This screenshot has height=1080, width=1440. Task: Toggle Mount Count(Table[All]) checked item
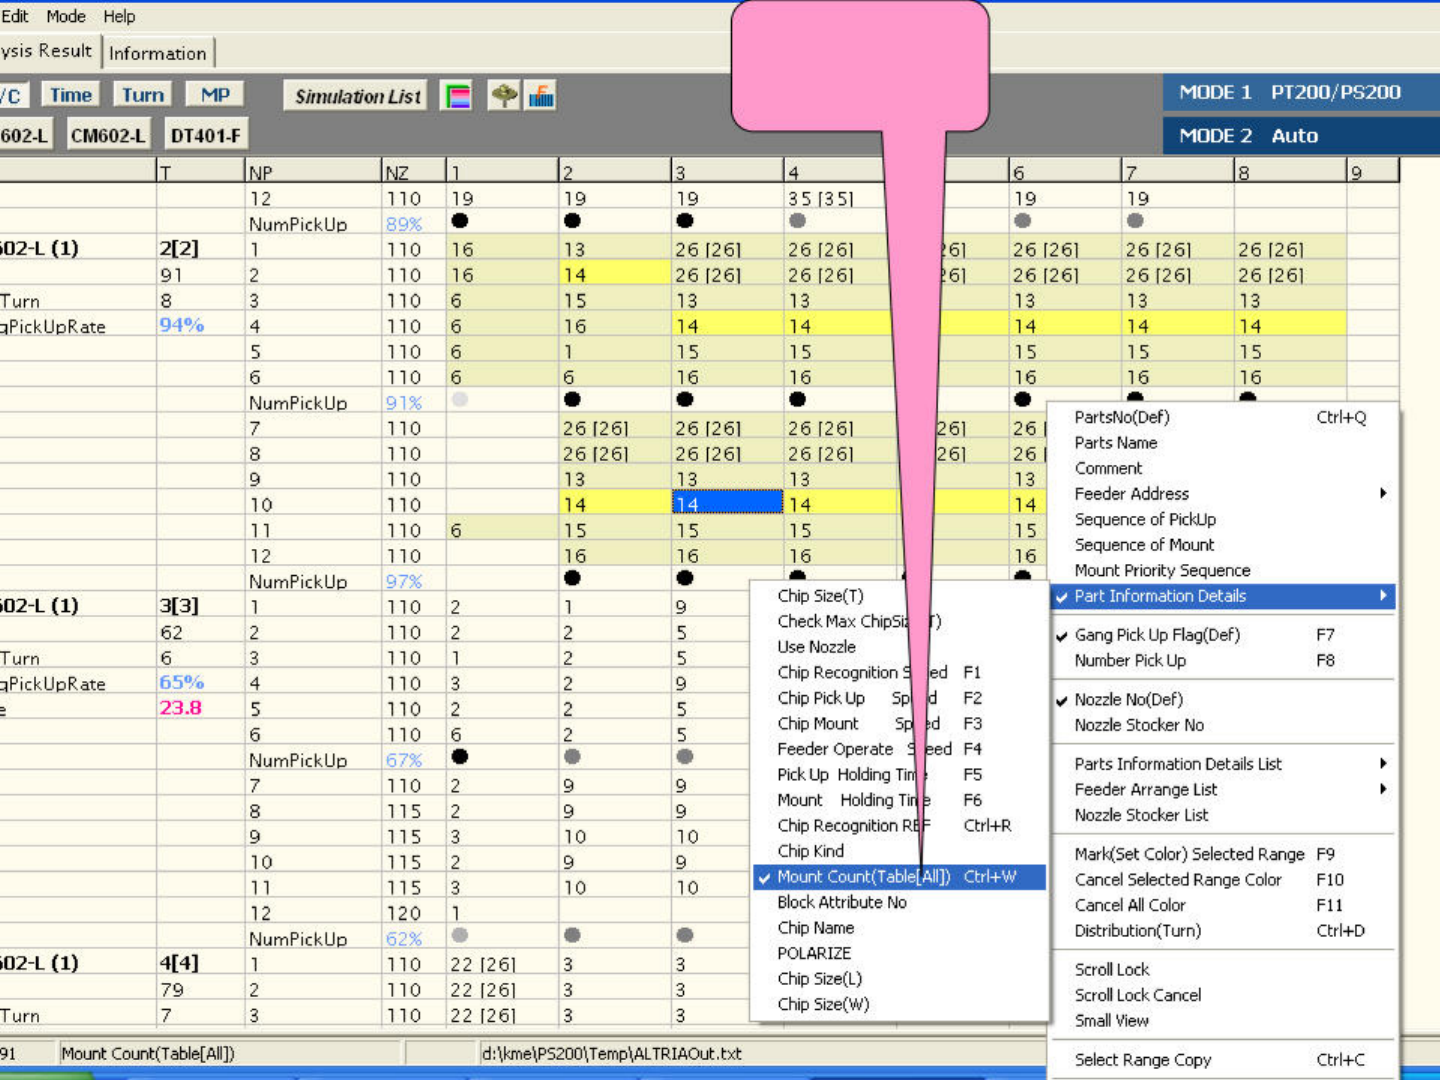[863, 877]
